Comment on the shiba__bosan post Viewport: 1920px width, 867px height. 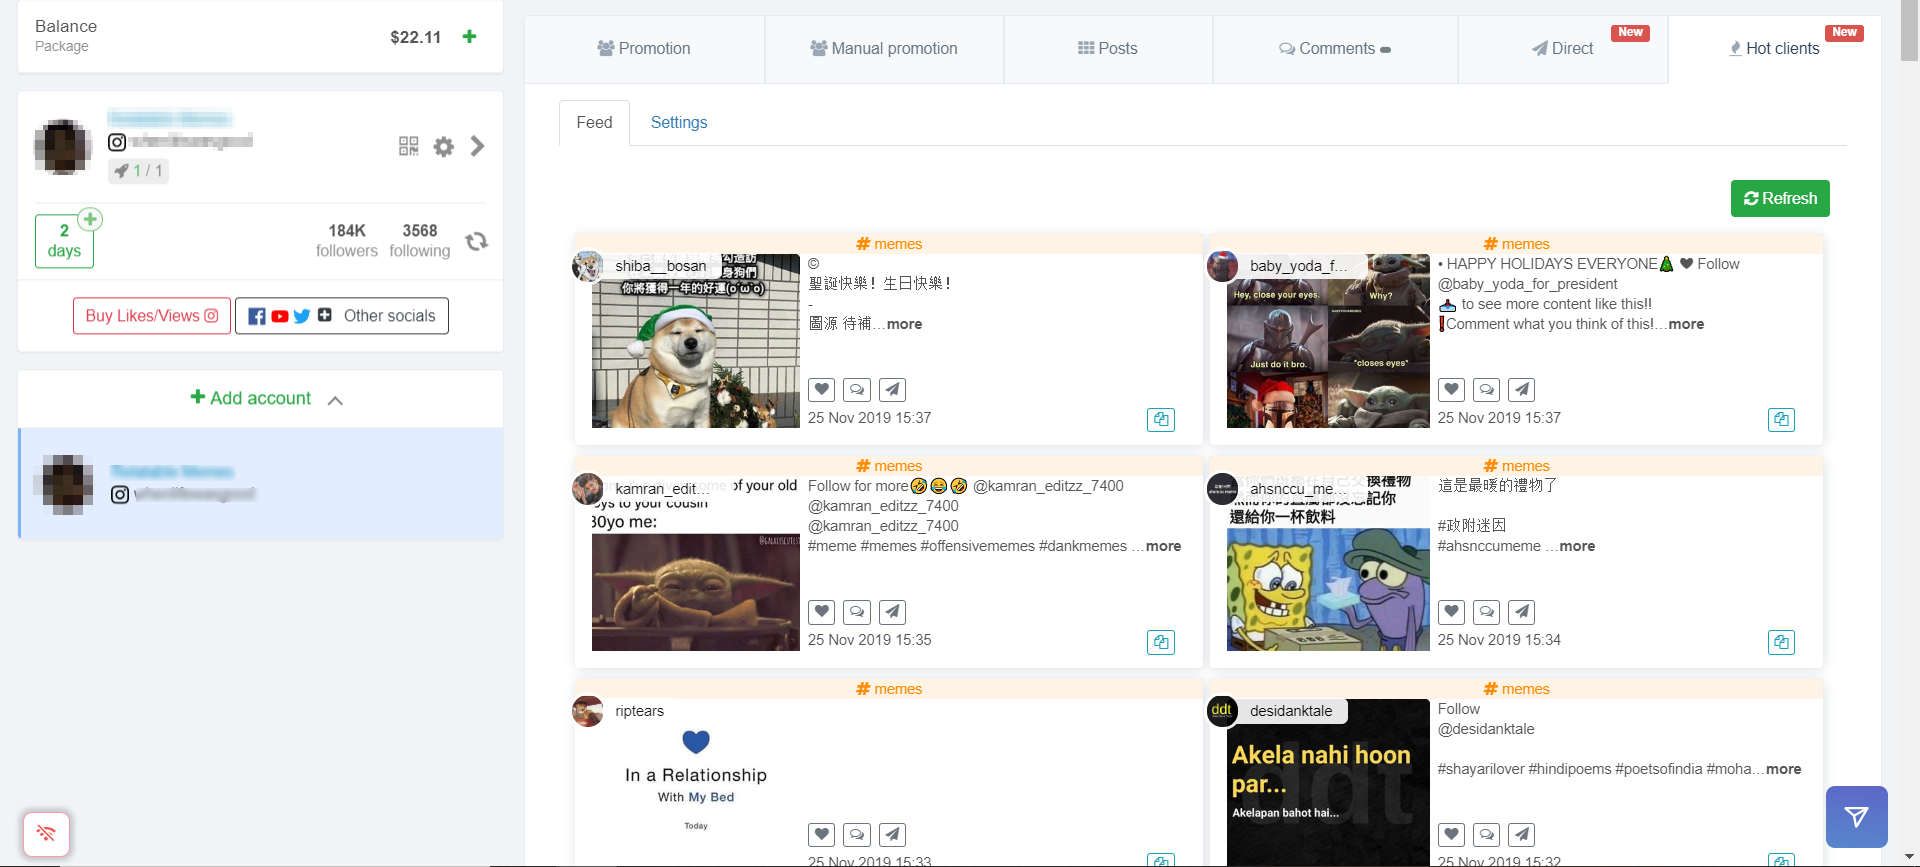pos(857,389)
